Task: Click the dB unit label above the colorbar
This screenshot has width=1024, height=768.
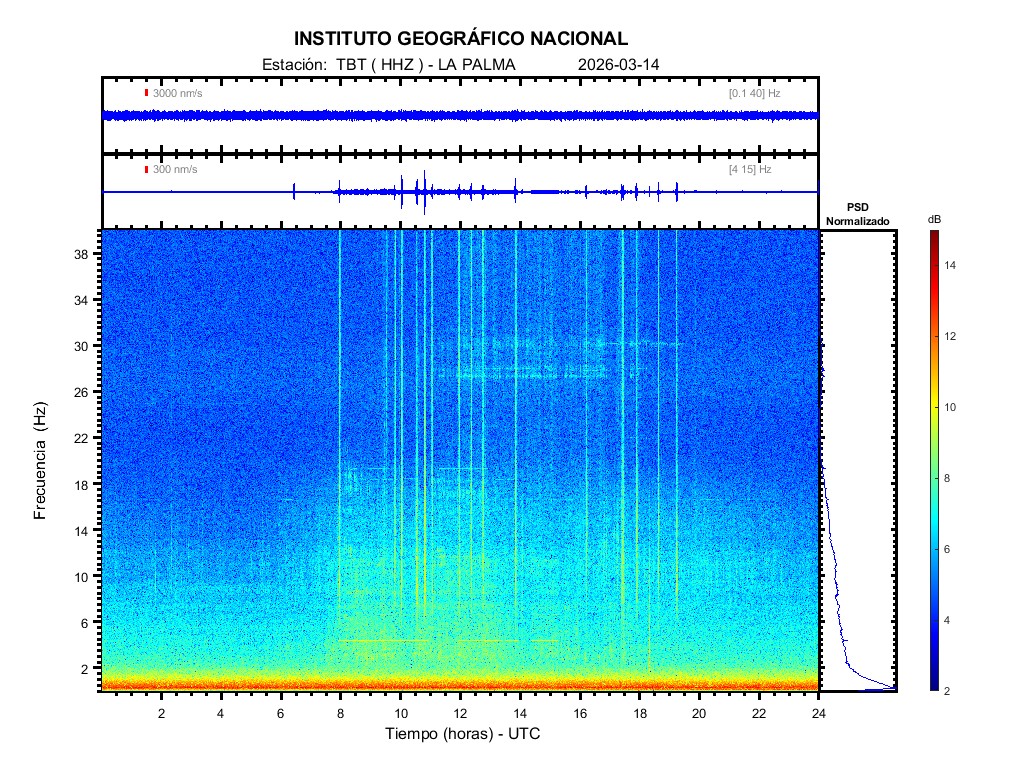Action: pos(933,219)
